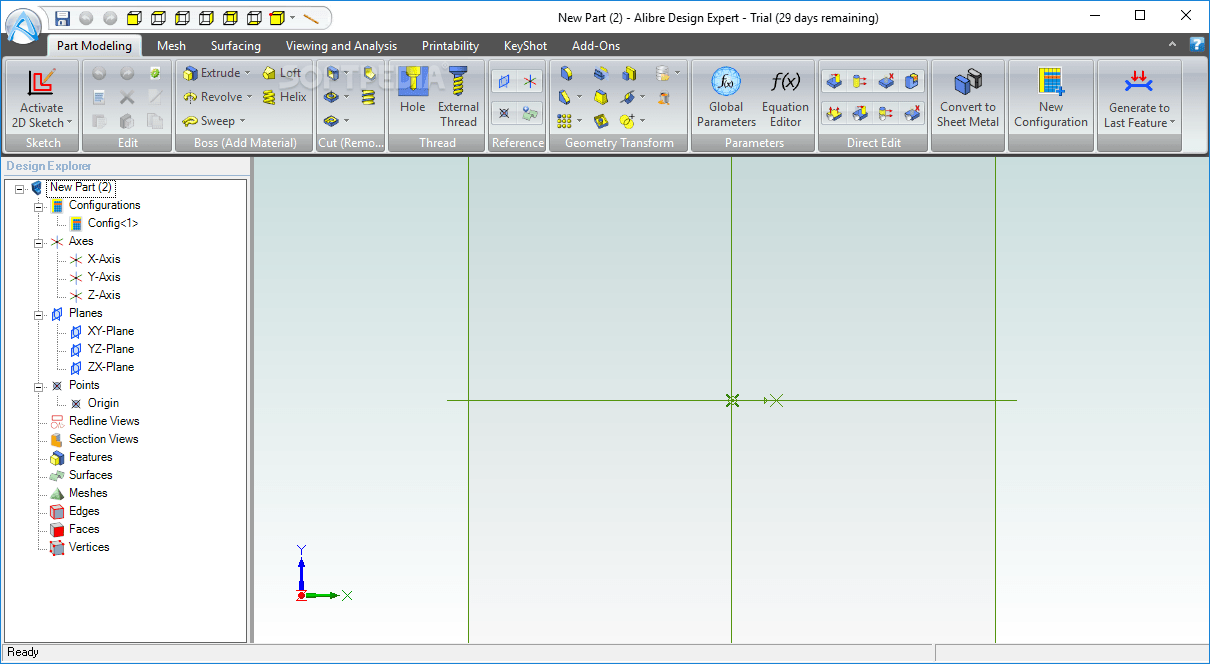
Task: Create a New Configuration
Action: (x=1050, y=97)
